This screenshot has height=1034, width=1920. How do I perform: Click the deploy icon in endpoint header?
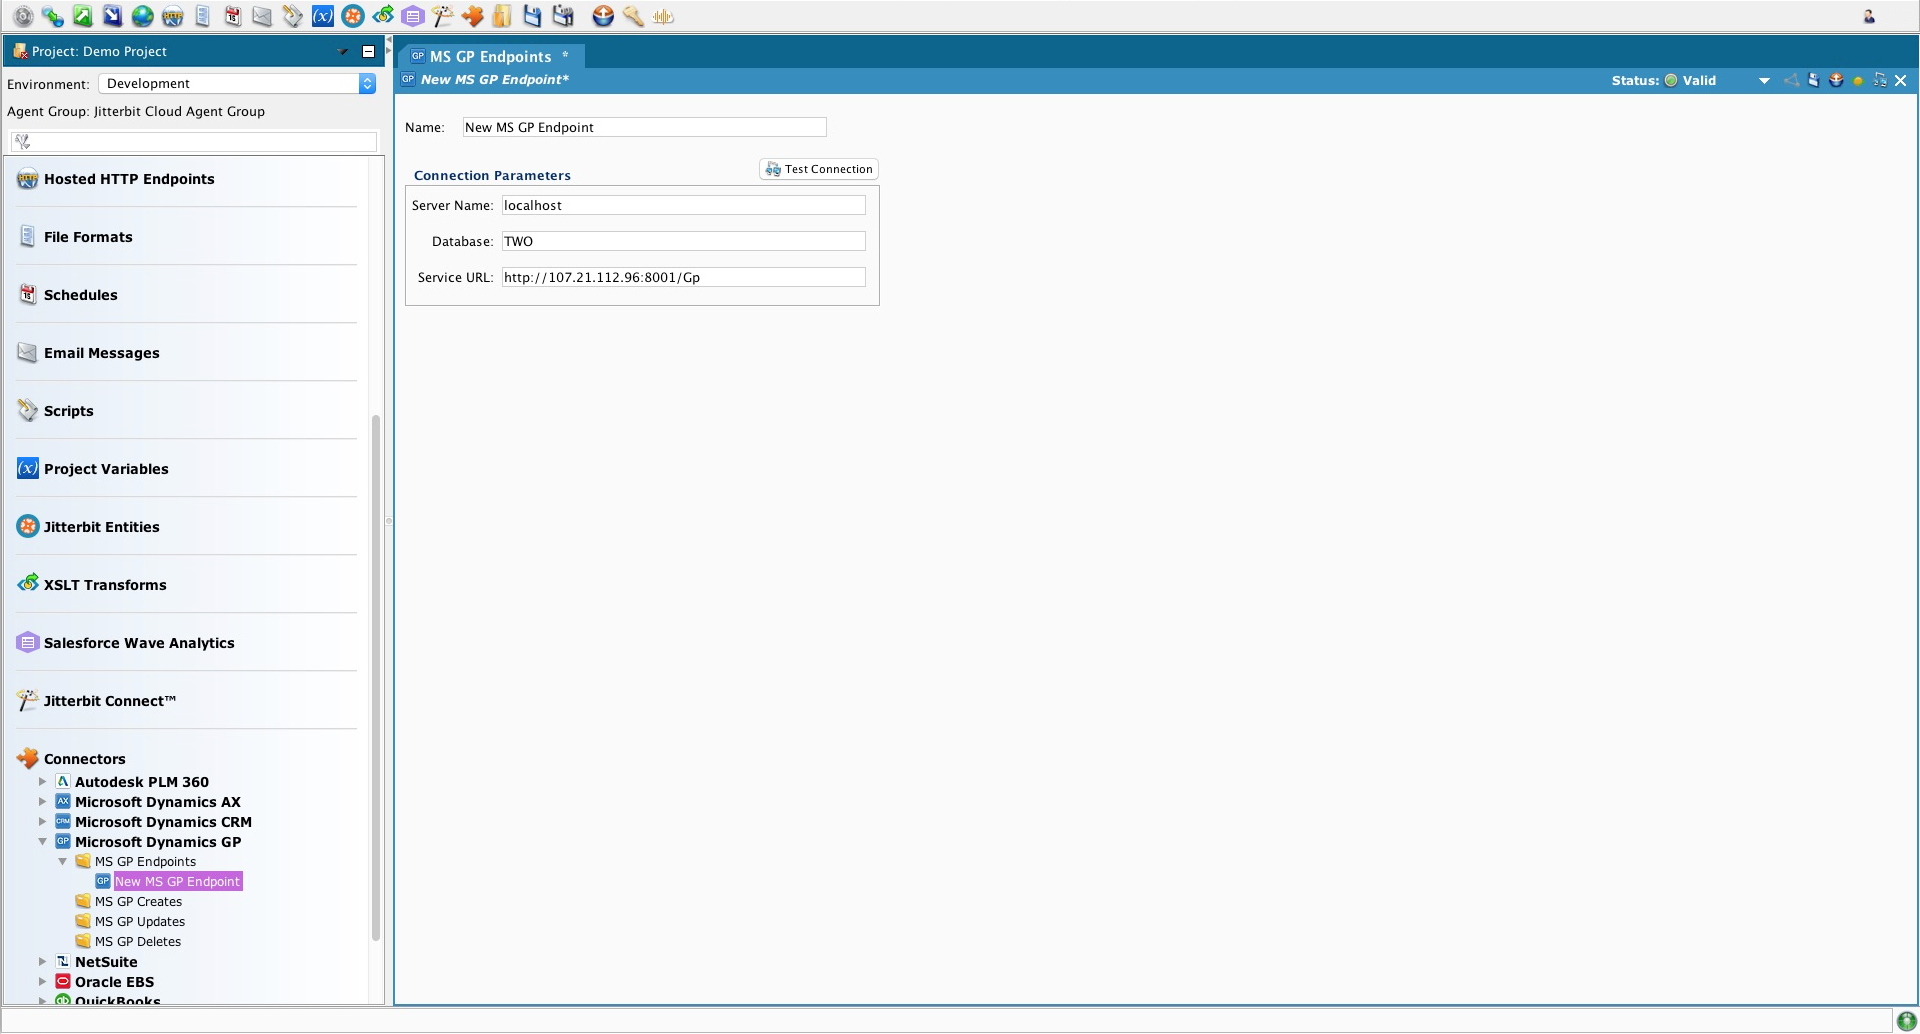(1836, 80)
